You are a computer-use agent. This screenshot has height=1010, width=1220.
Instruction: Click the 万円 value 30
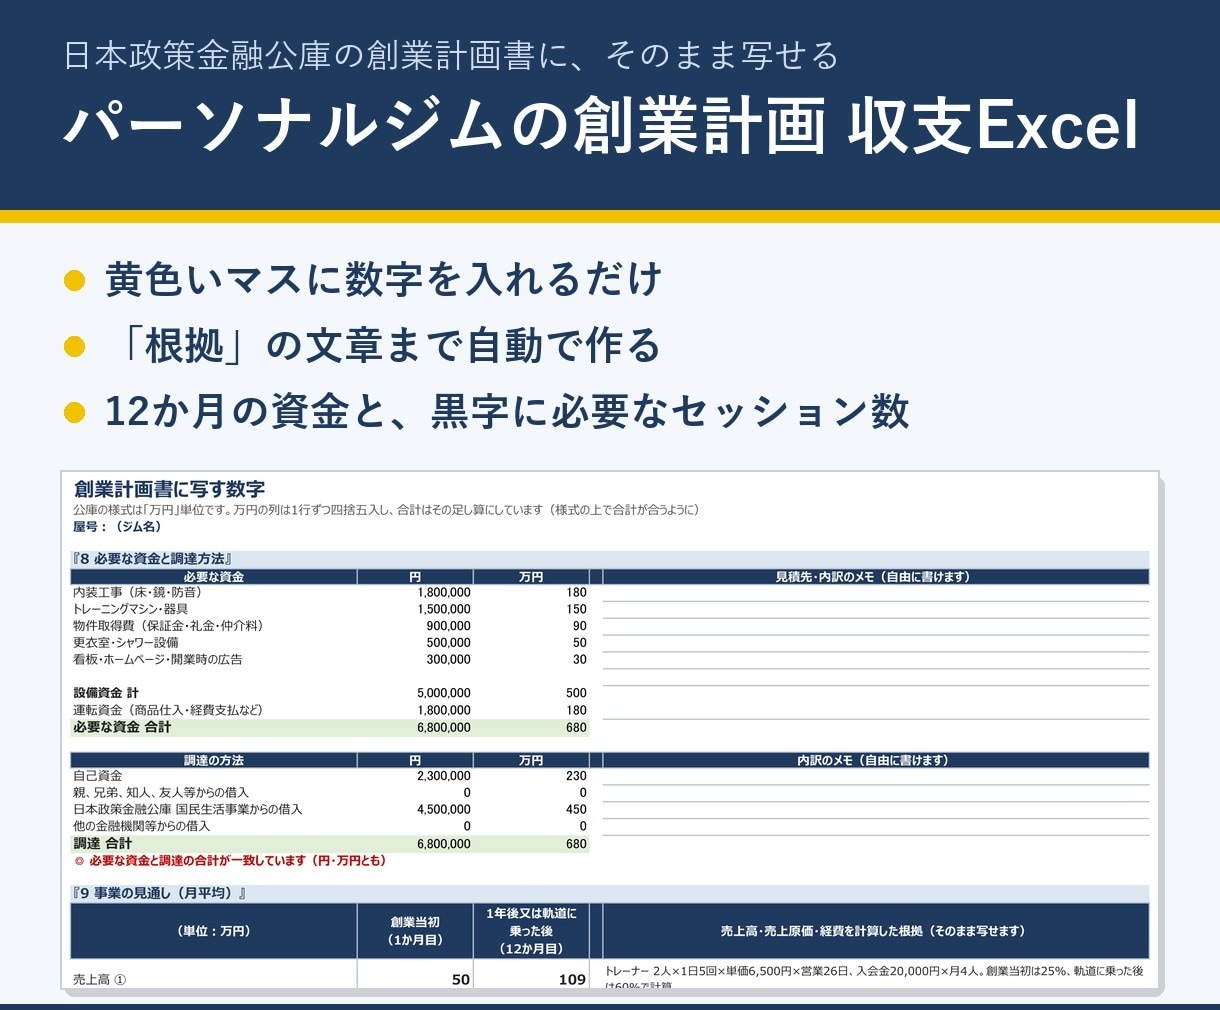tap(580, 660)
